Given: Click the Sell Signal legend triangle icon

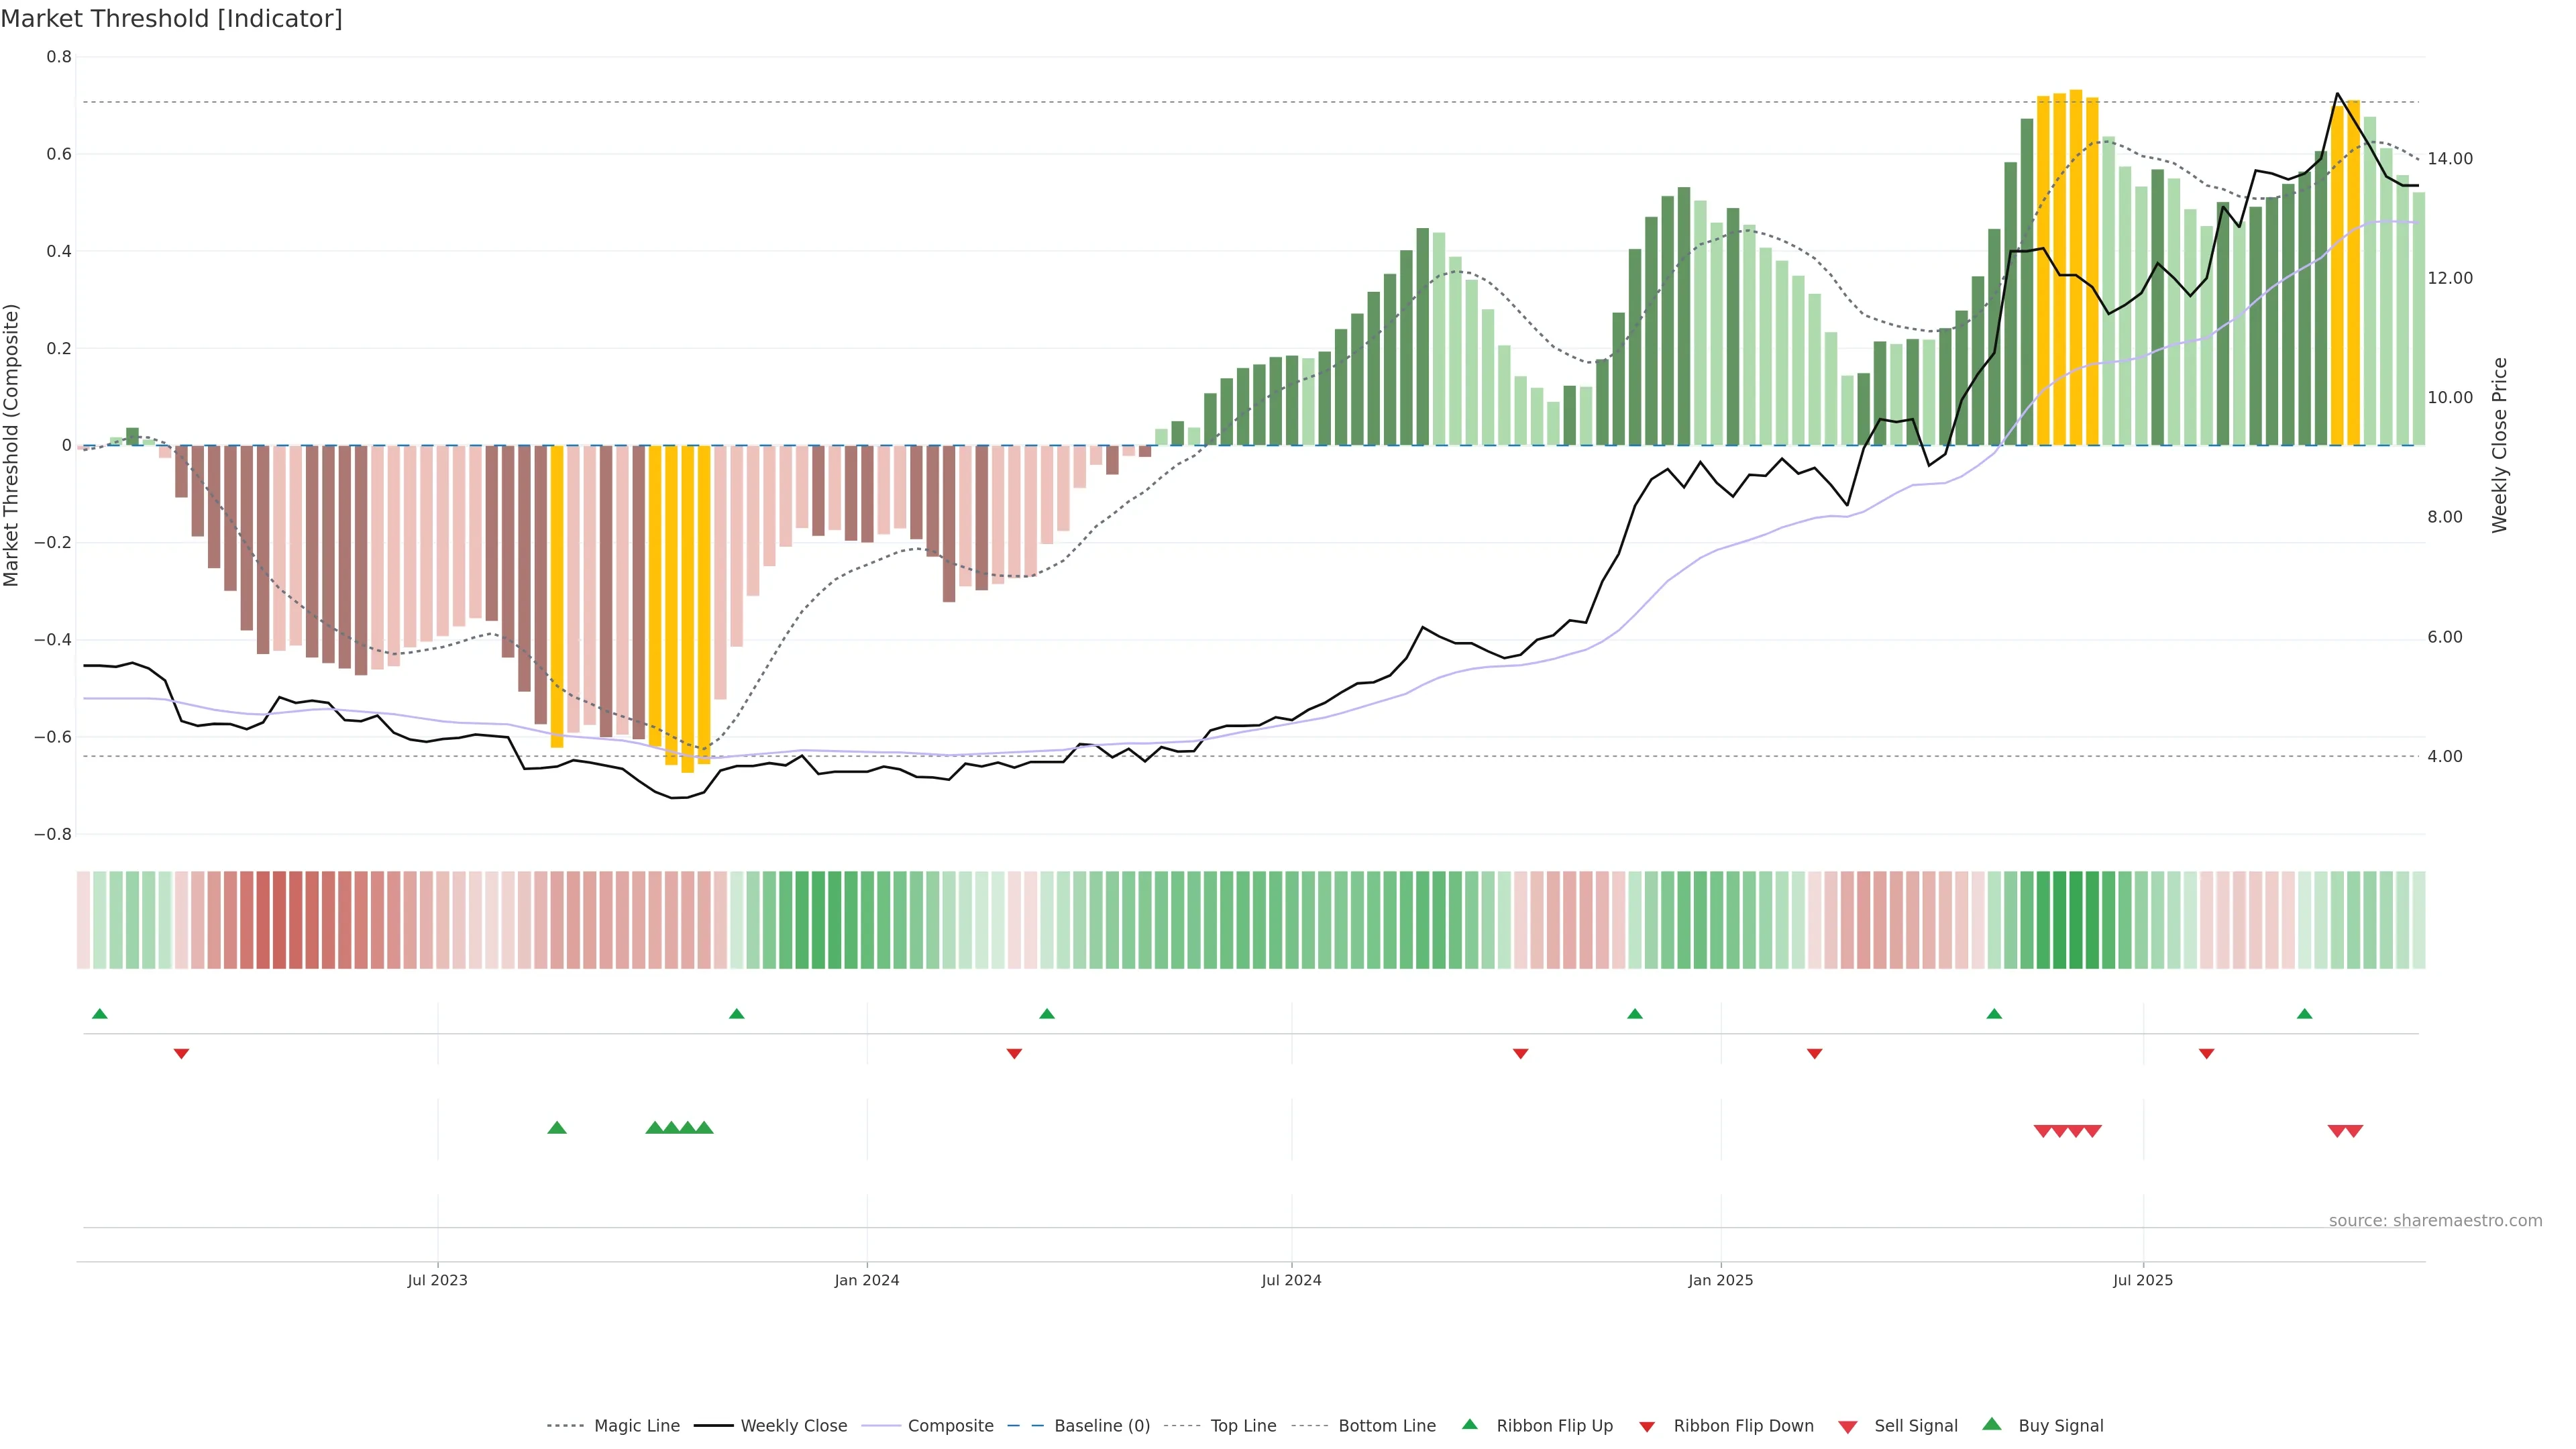Looking at the screenshot, I should (x=1848, y=1427).
